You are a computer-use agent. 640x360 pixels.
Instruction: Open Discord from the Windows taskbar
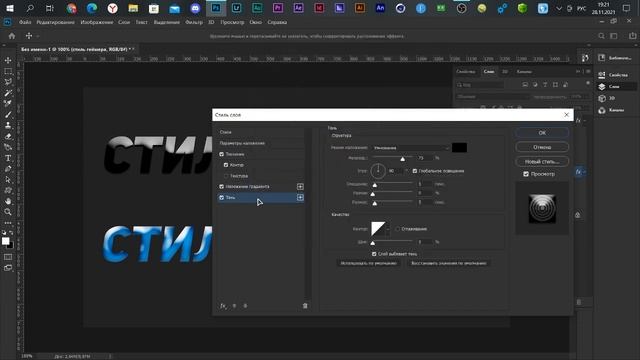pyautogui.click(x=195, y=8)
